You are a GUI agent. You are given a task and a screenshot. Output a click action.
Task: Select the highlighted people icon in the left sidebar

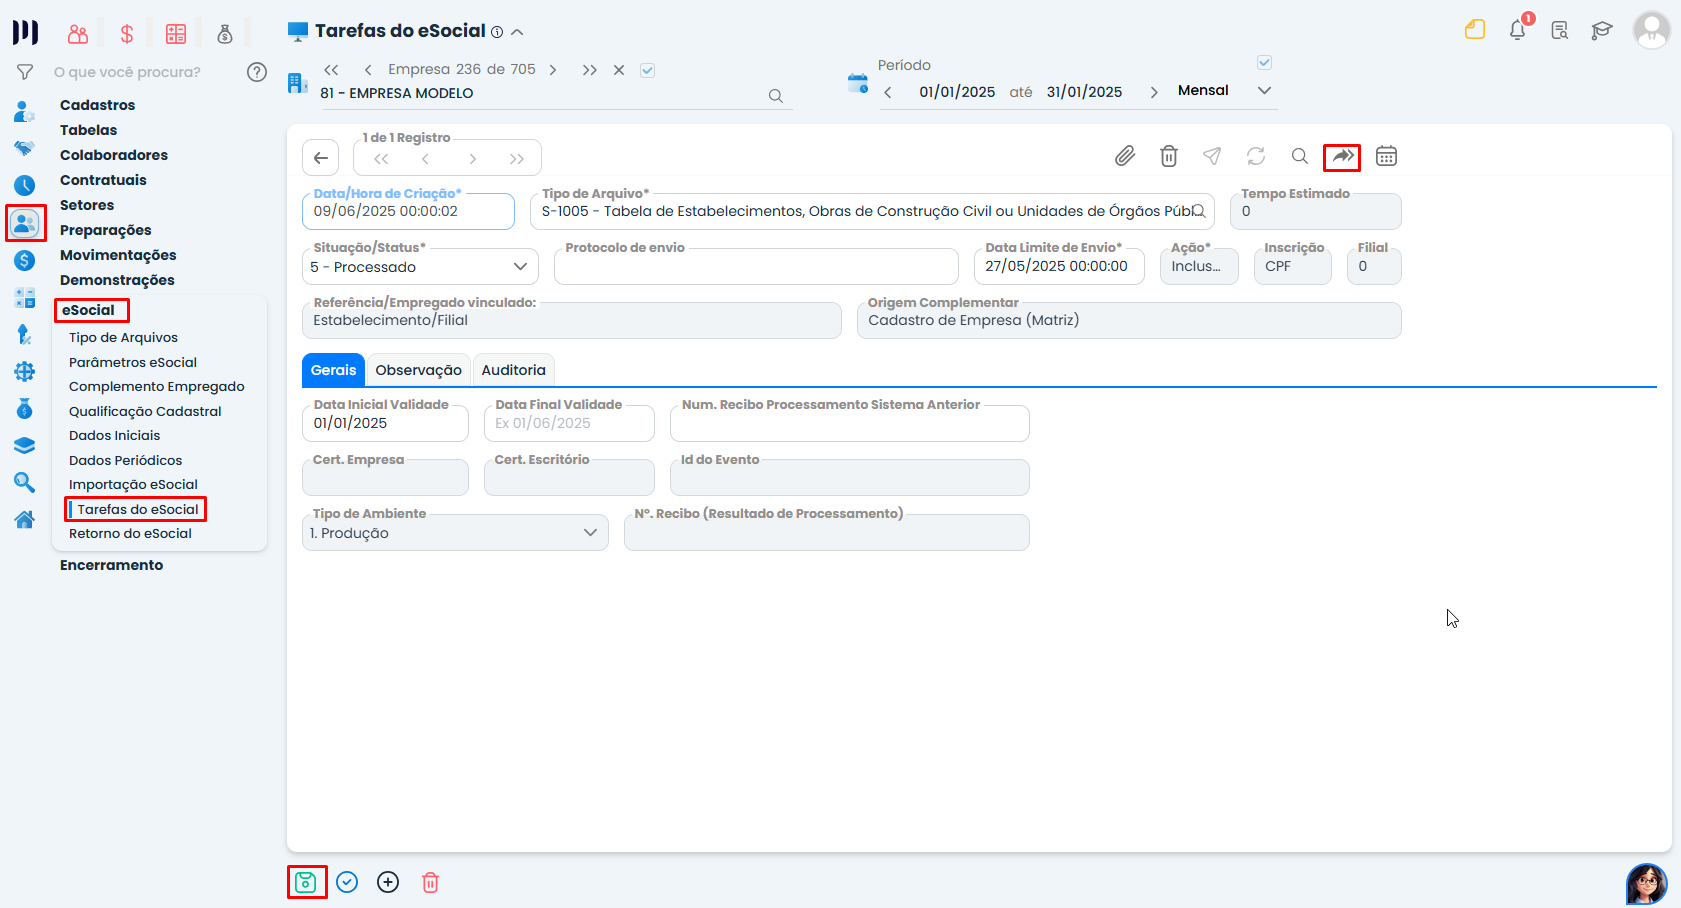(24, 223)
